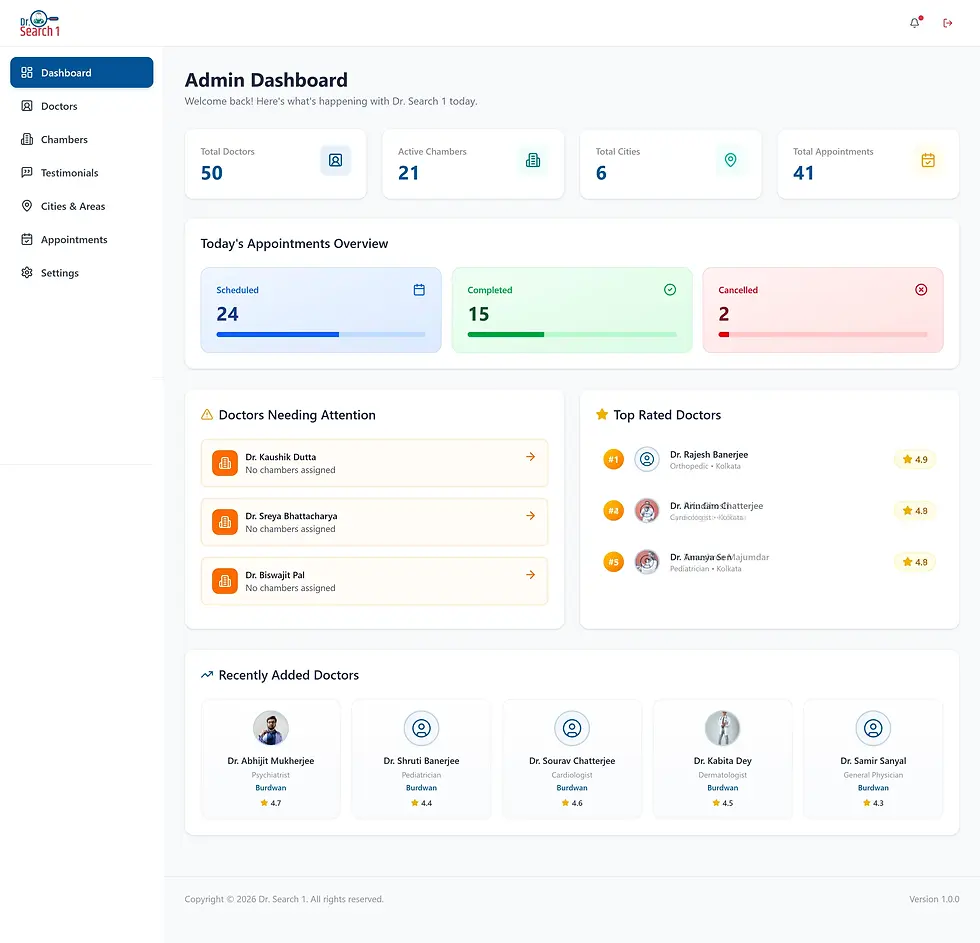Click the Settings gear sidebar icon
The width and height of the screenshot is (980, 943).
point(27,272)
